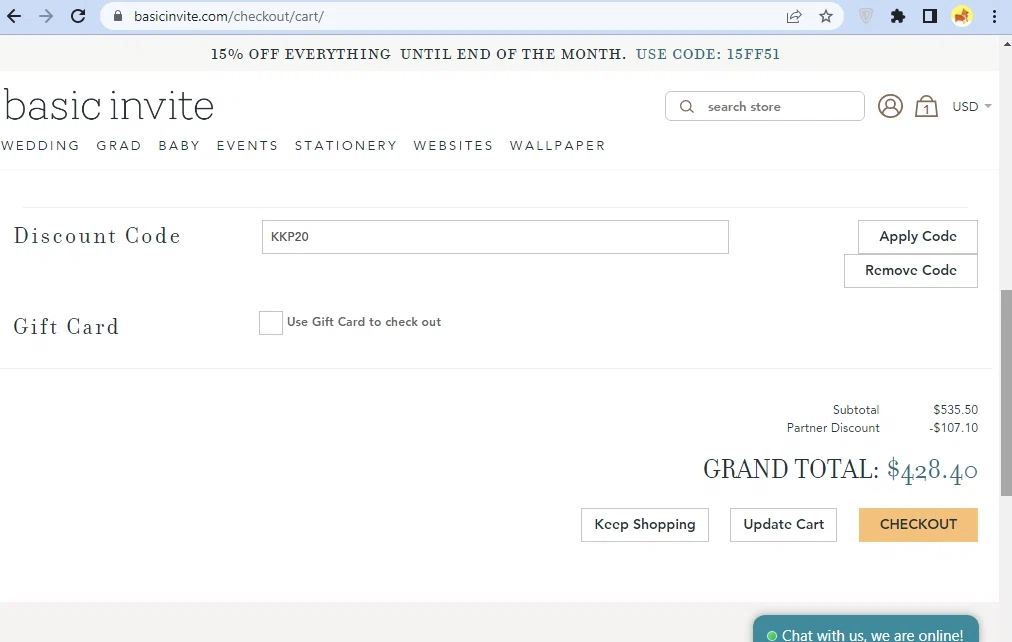Screen dimensions: 1012x642
Task: Click the CHECKOUT button
Action: [x=918, y=525]
